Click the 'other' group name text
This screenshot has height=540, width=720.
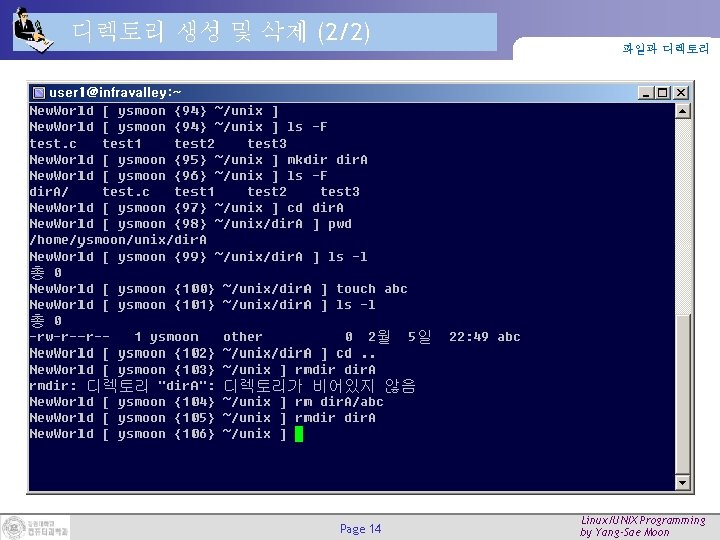(243, 337)
